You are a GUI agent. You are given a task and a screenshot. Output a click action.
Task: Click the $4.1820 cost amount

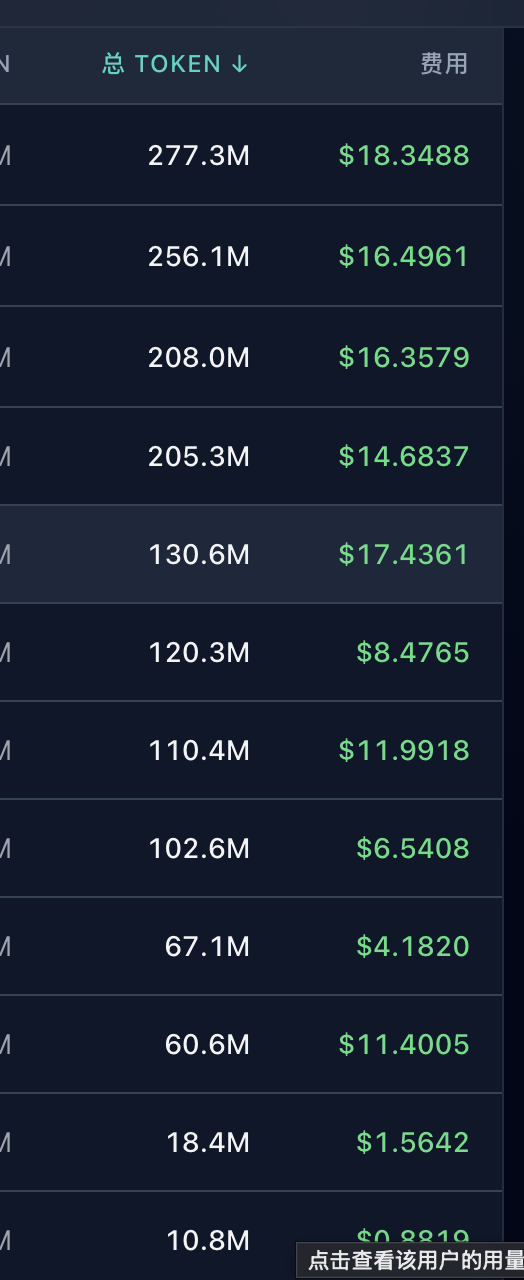tap(413, 946)
